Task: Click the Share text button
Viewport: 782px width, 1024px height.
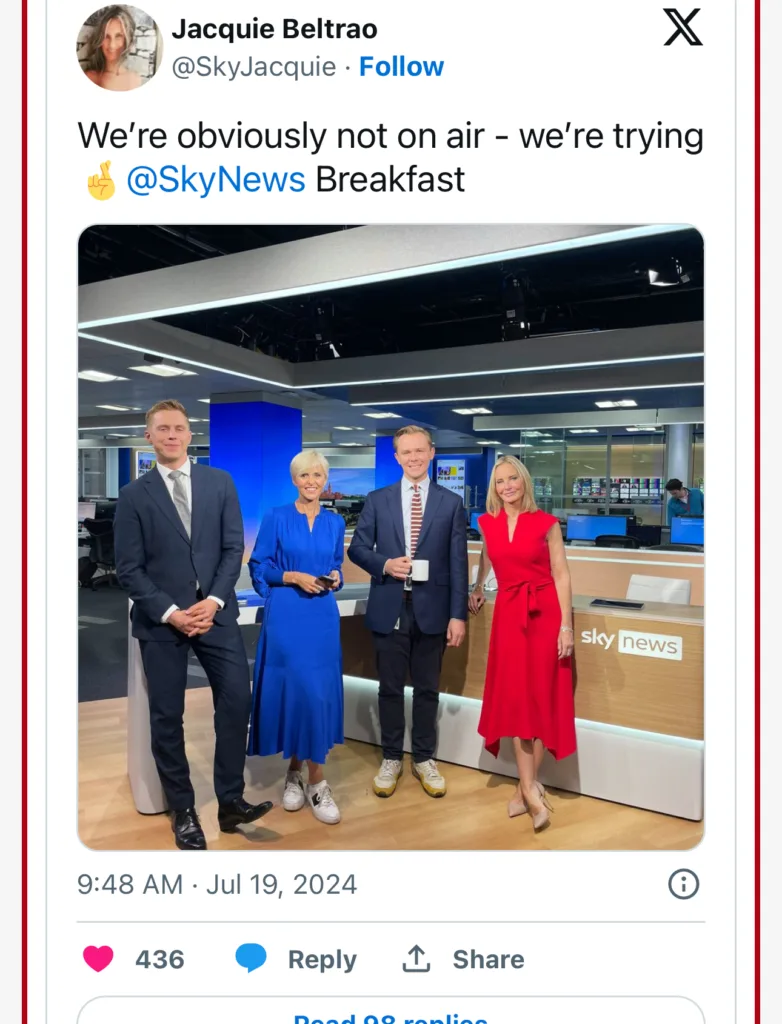Action: [x=488, y=959]
